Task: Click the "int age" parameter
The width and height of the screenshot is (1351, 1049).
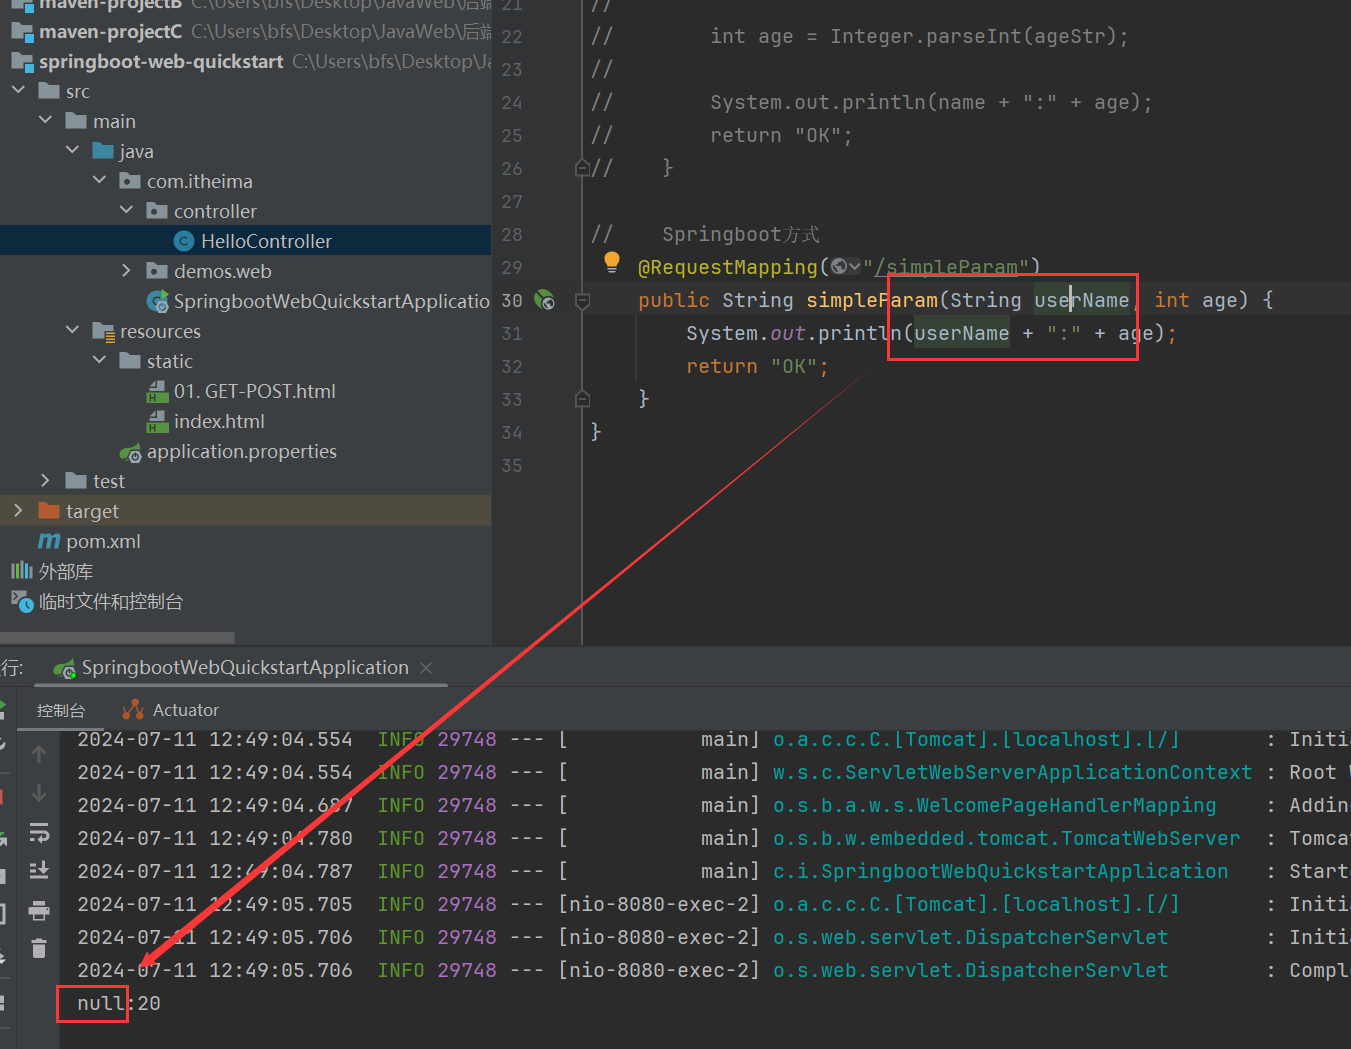Action: (1195, 300)
